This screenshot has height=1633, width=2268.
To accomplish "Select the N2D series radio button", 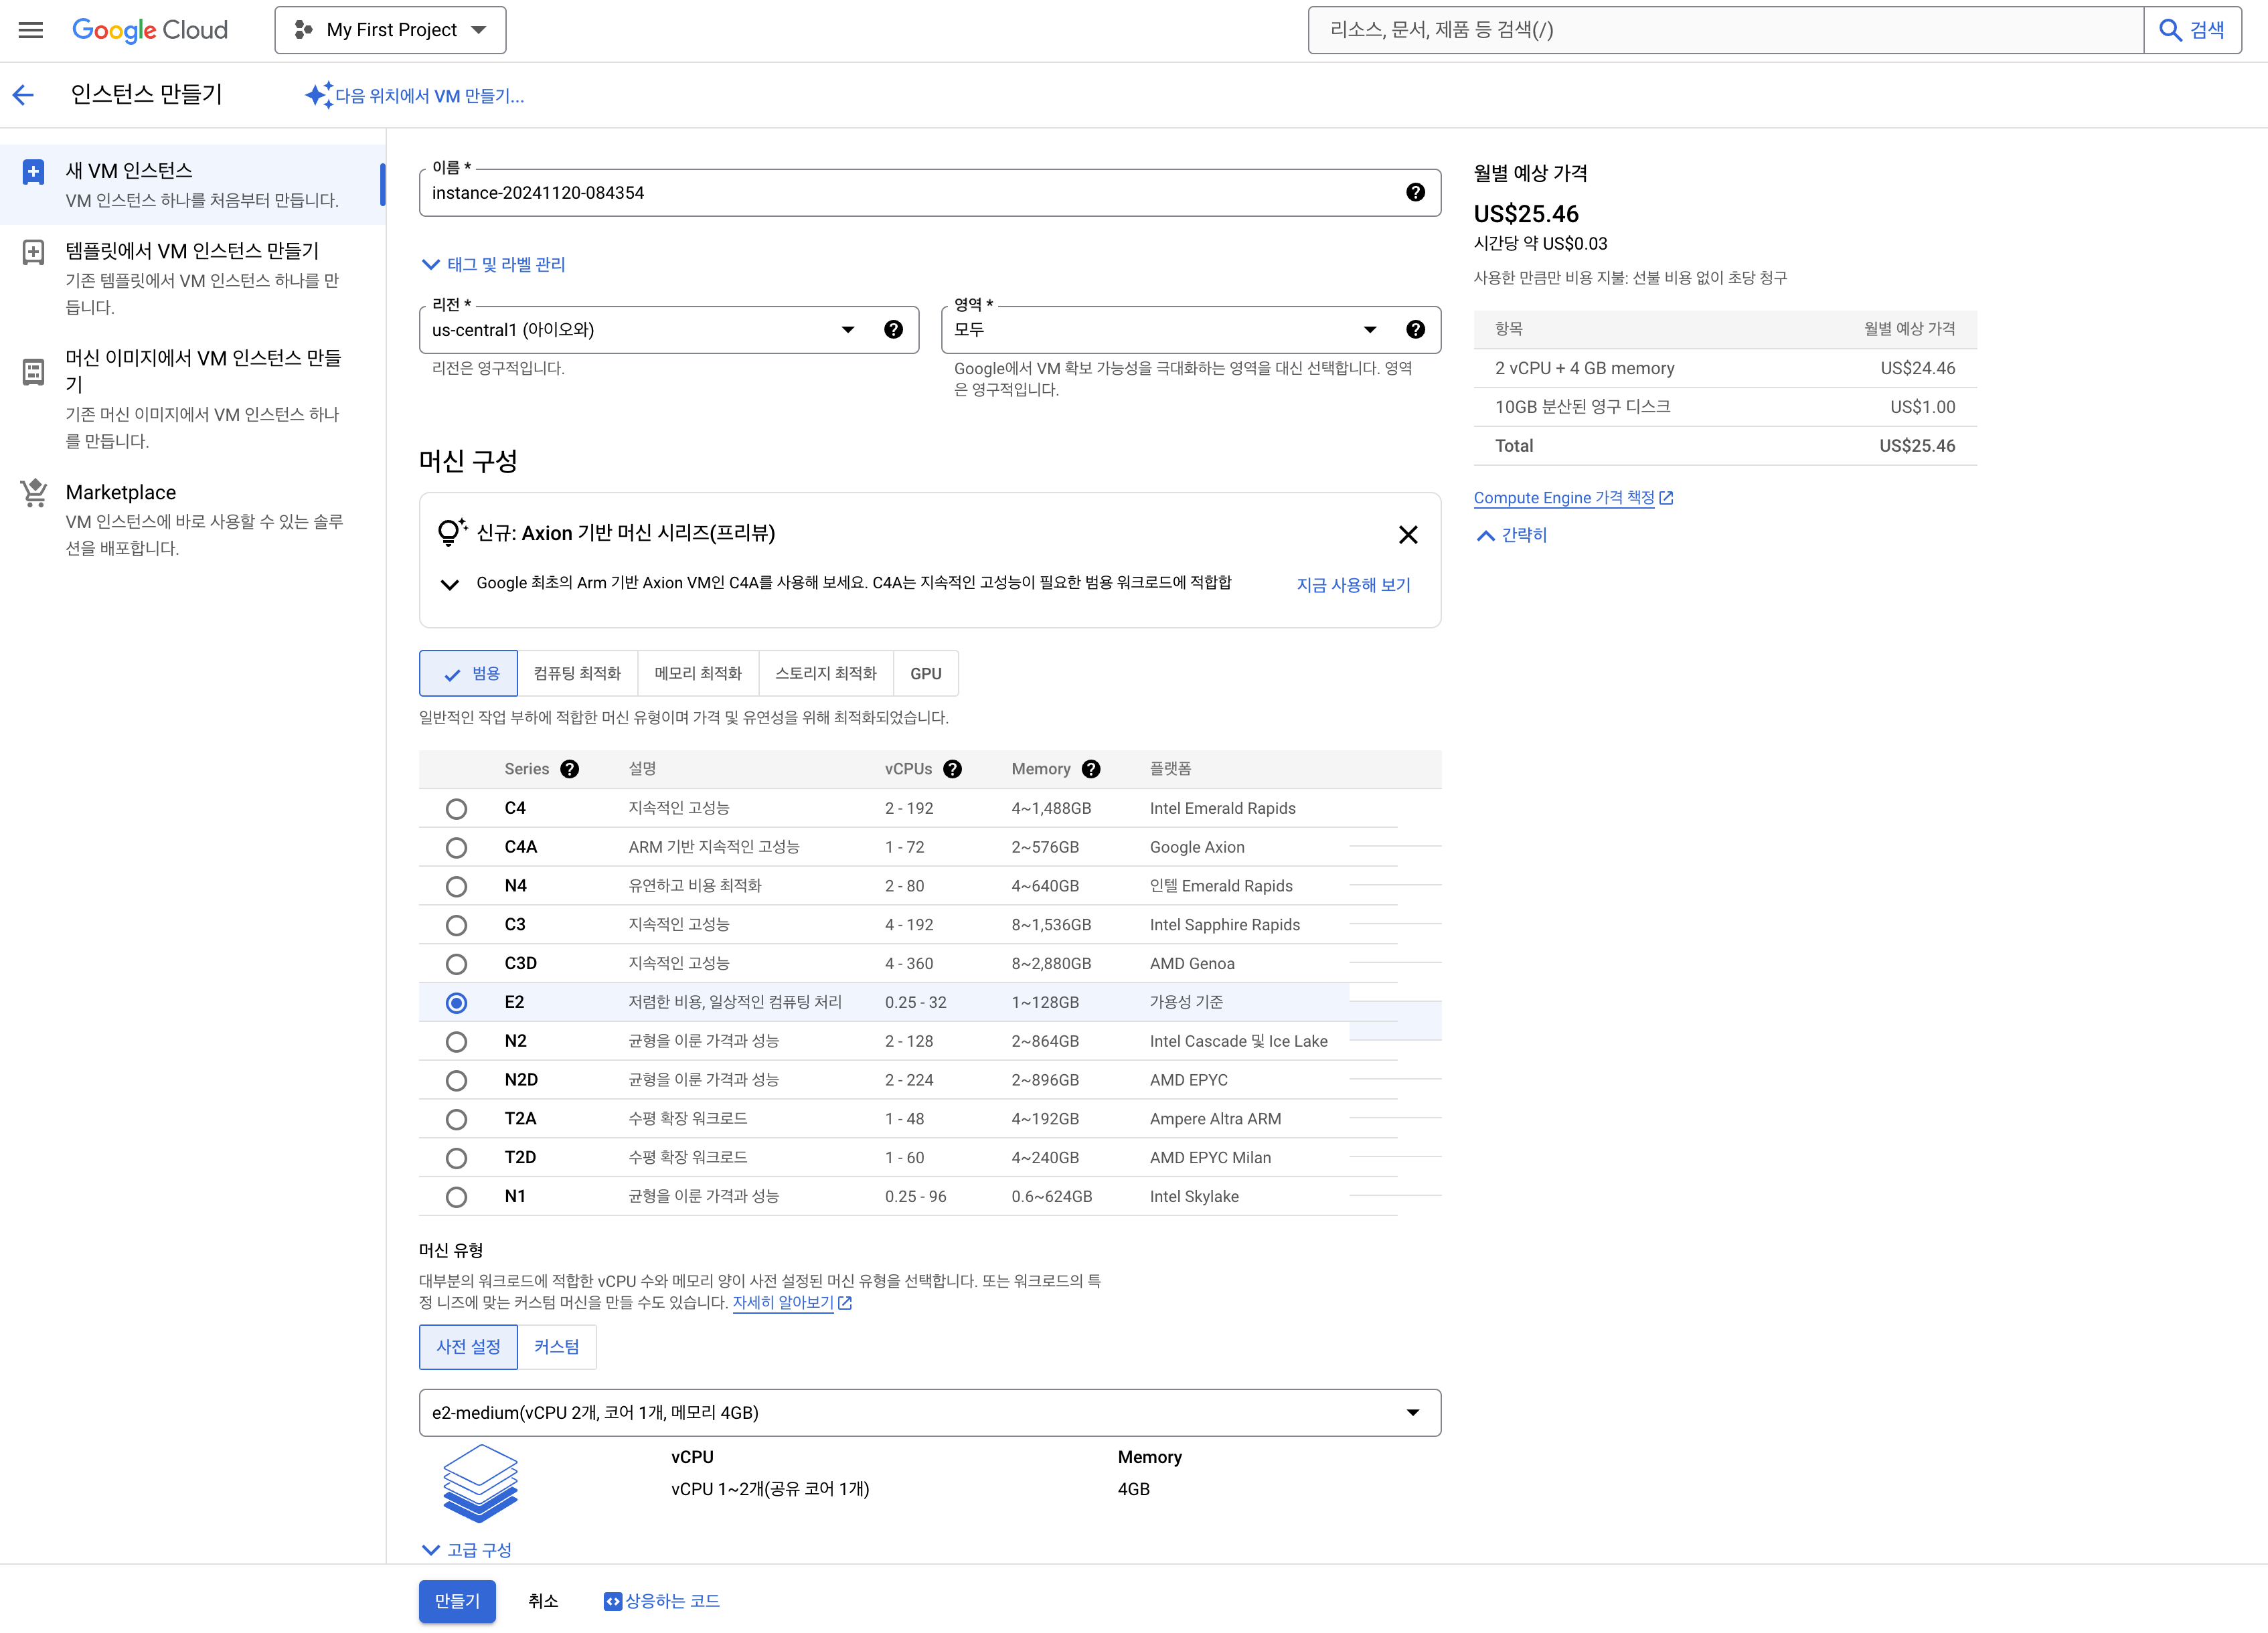I will (456, 1081).
